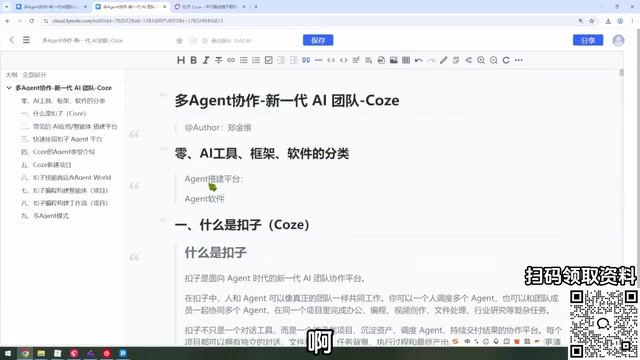Image resolution: width=640 pixels, height=360 pixels.
Task: Insert a table
Action: tap(406, 60)
